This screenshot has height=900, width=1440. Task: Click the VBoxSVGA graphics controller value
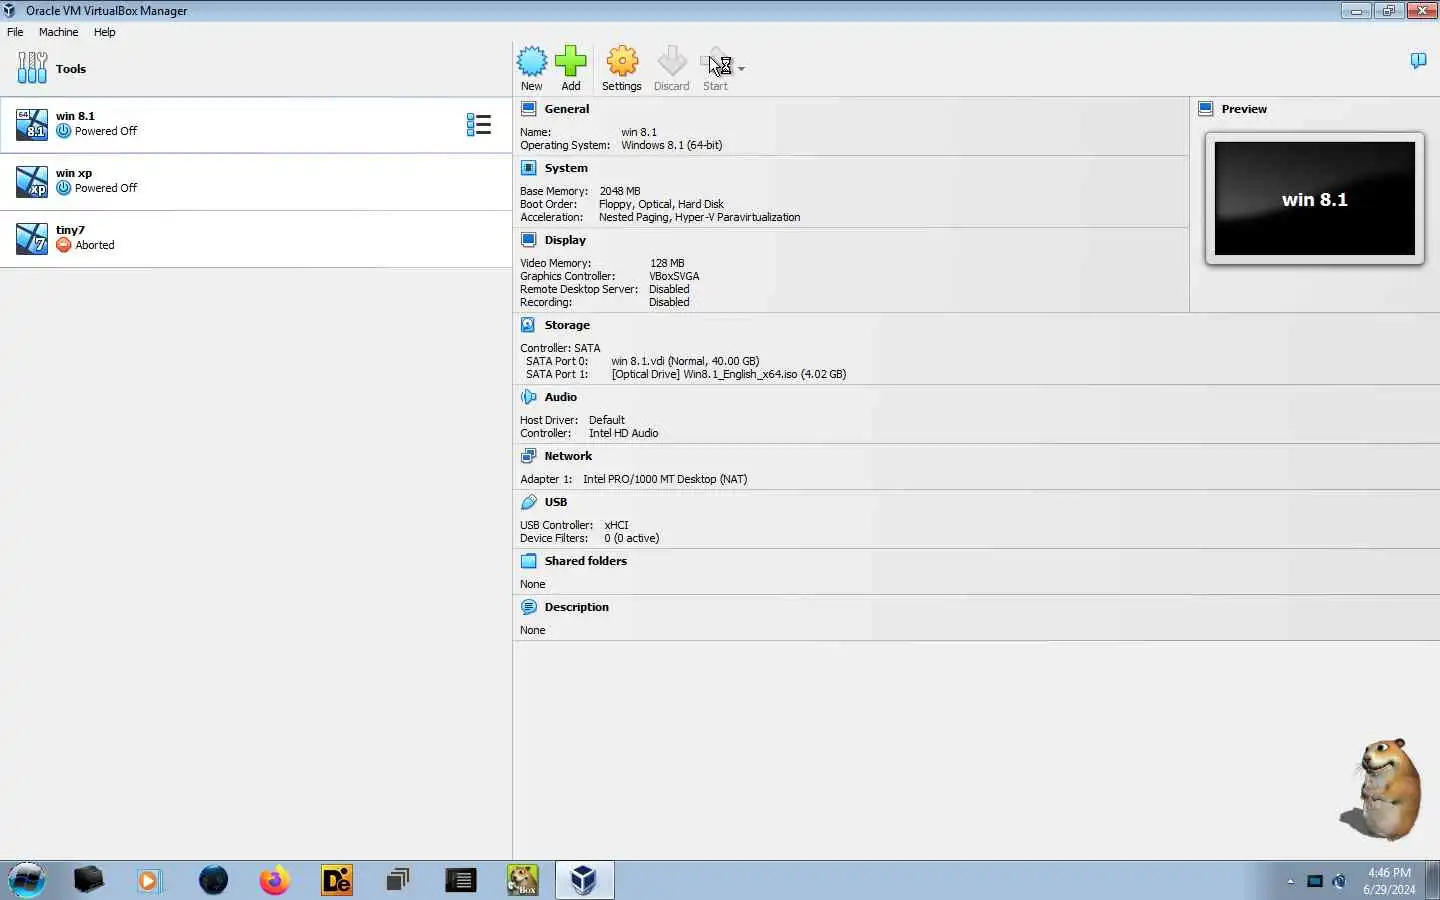pos(674,276)
